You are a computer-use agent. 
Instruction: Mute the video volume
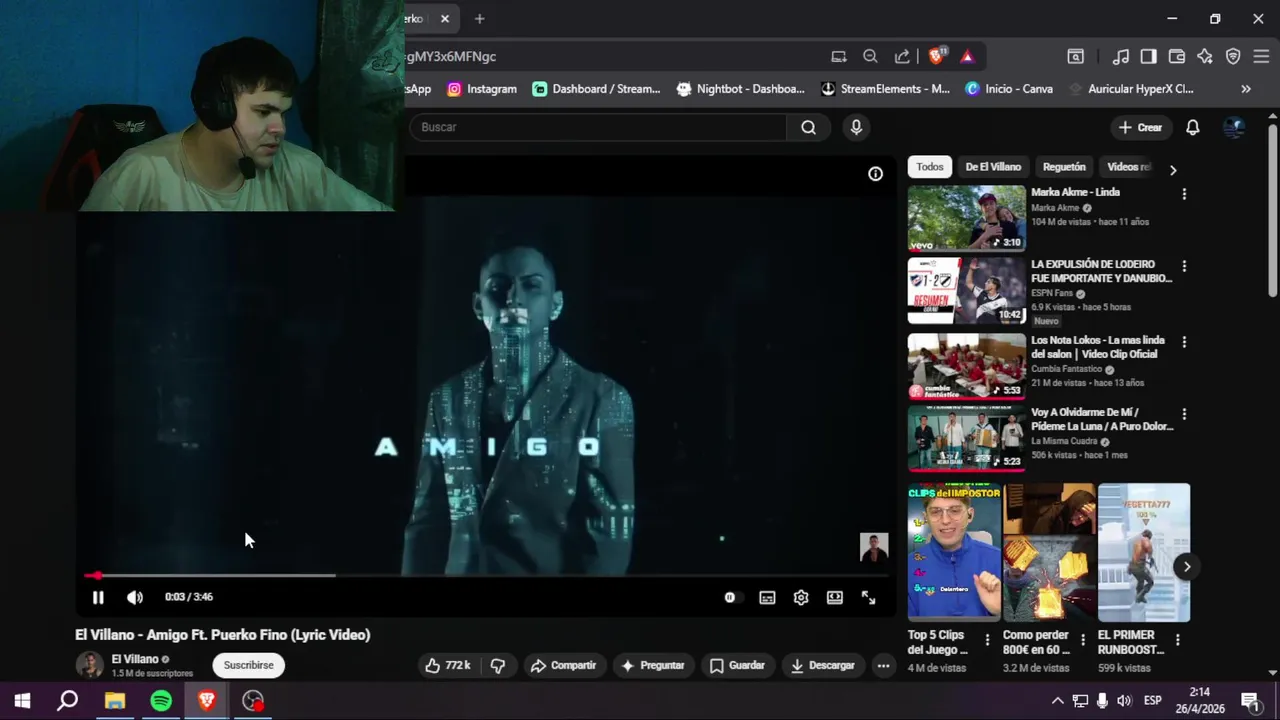[x=135, y=597]
